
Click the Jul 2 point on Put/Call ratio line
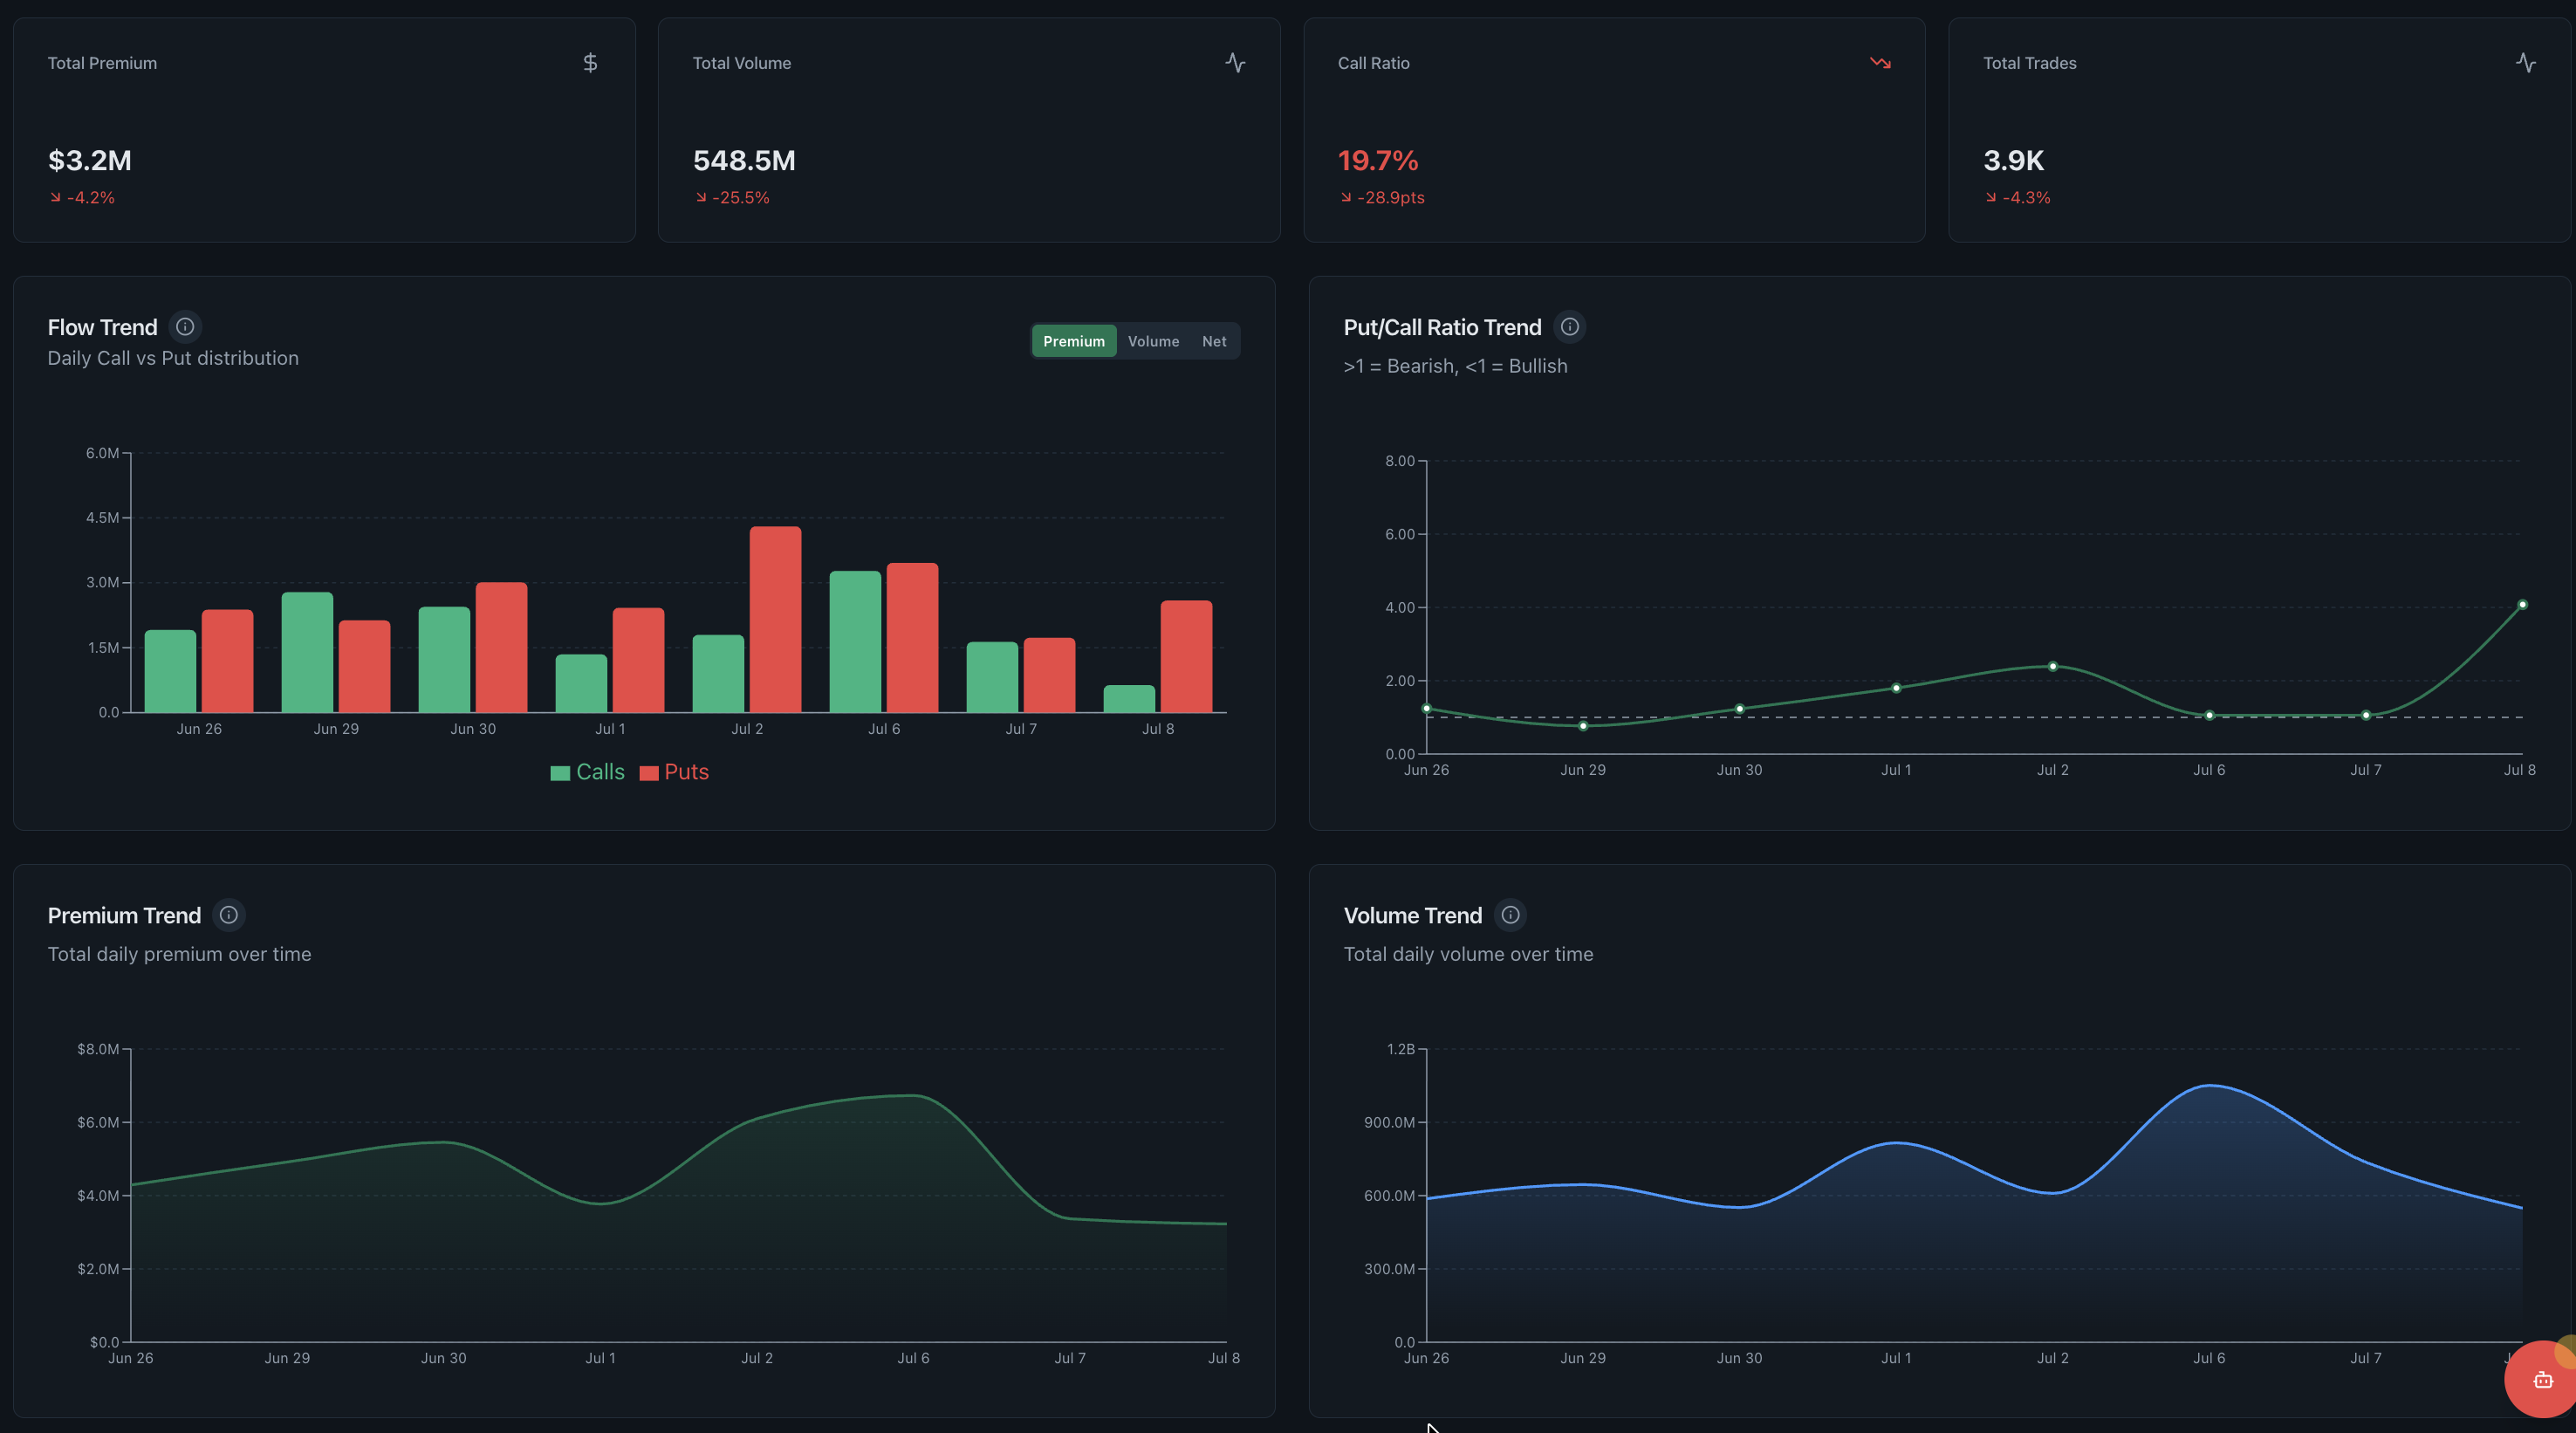[x=2053, y=666]
